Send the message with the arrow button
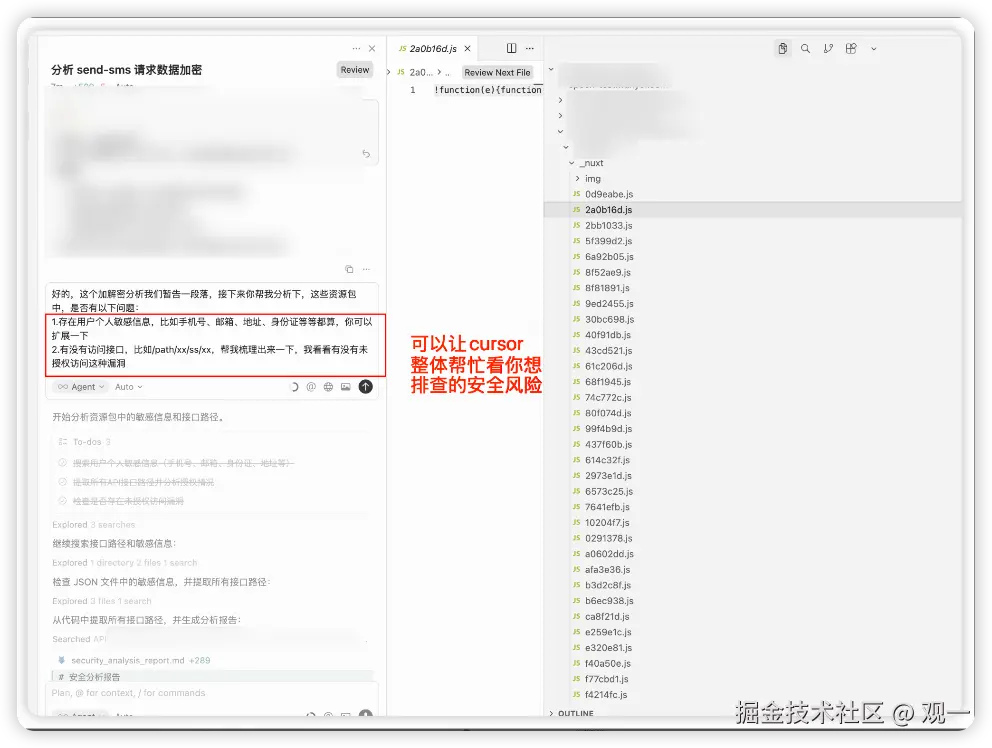This screenshot has width=992, height=748. click(x=366, y=387)
